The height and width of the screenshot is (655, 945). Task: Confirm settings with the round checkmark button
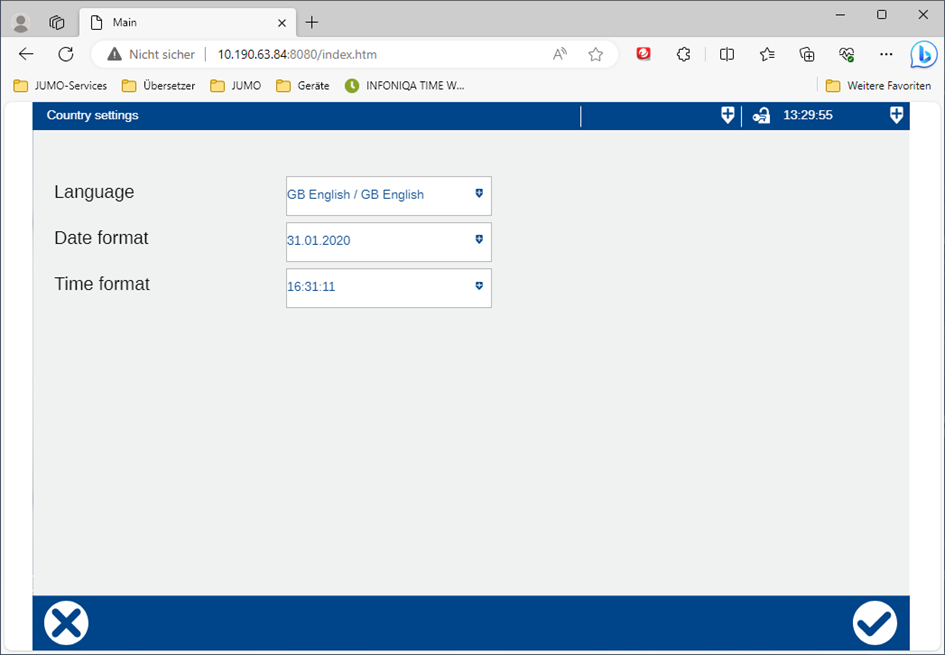pos(874,623)
